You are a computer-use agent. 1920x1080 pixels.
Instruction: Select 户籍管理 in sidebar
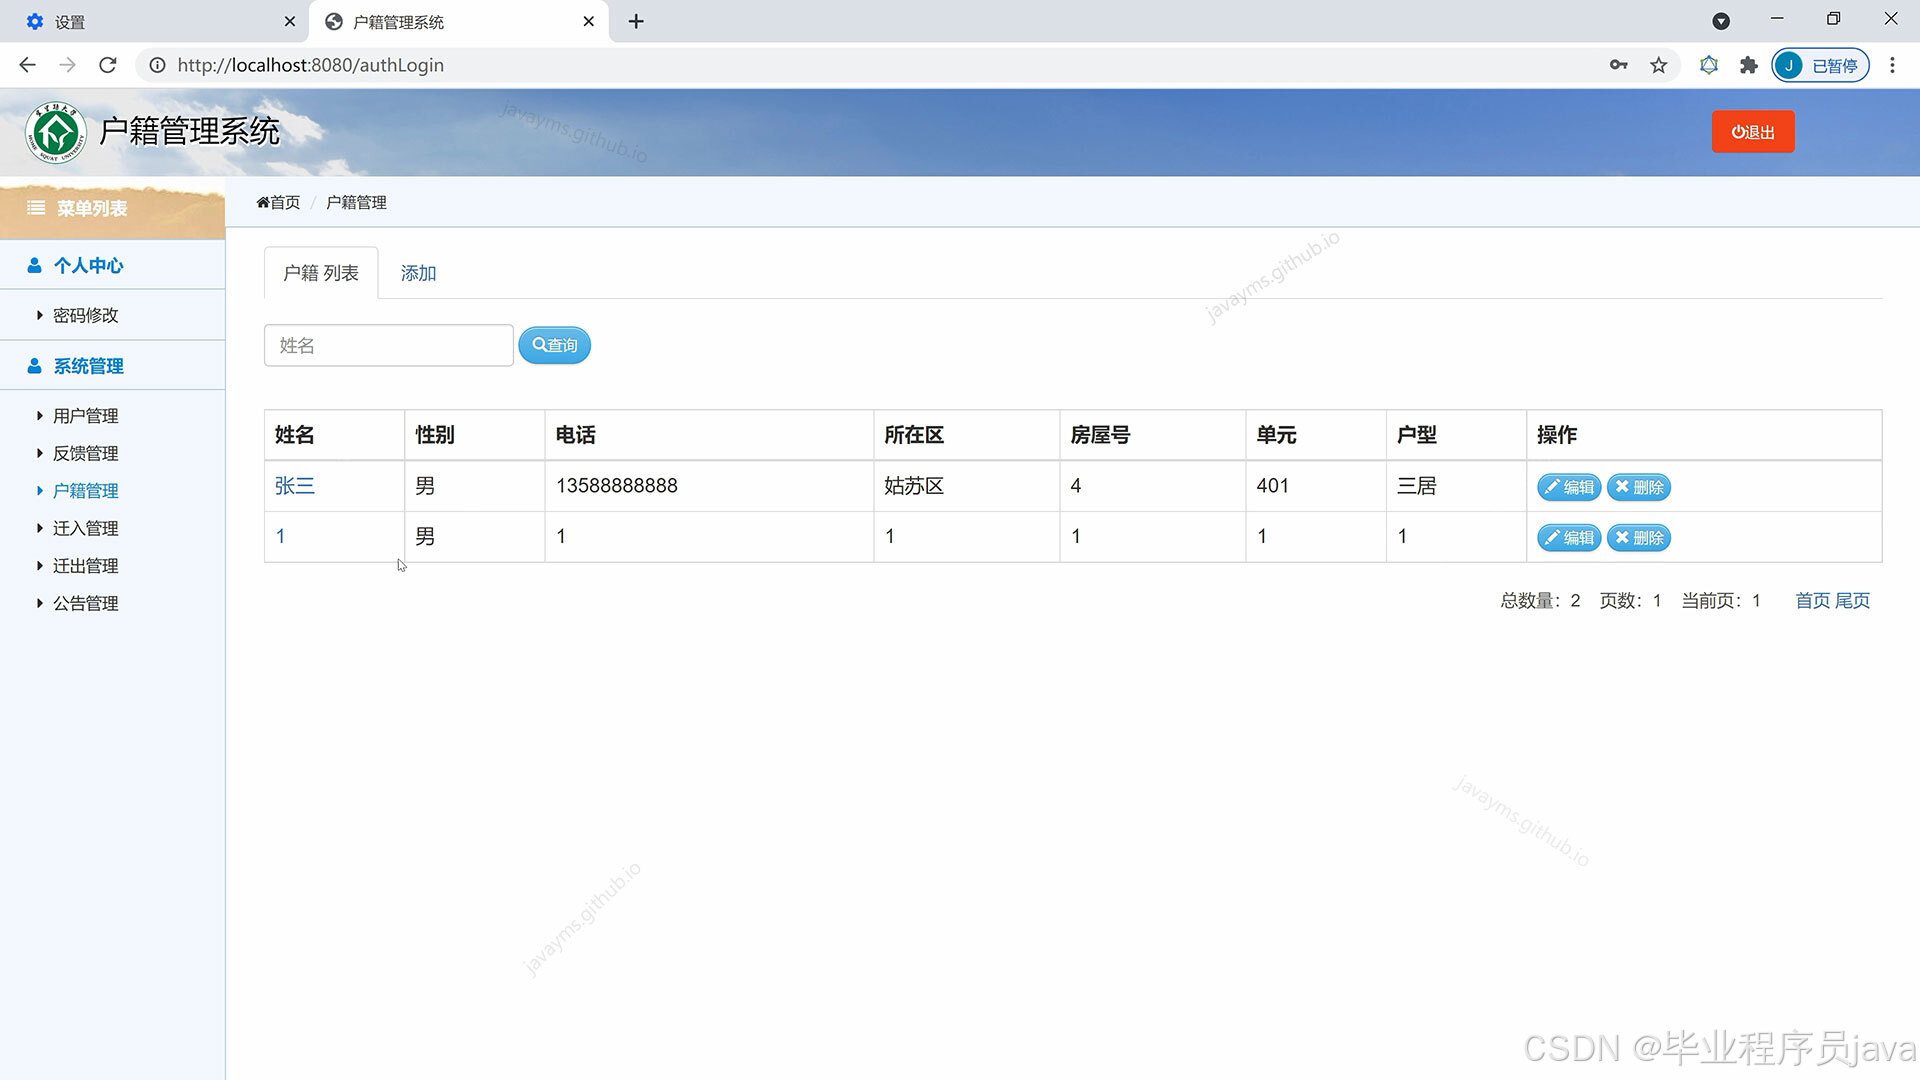[x=85, y=491]
